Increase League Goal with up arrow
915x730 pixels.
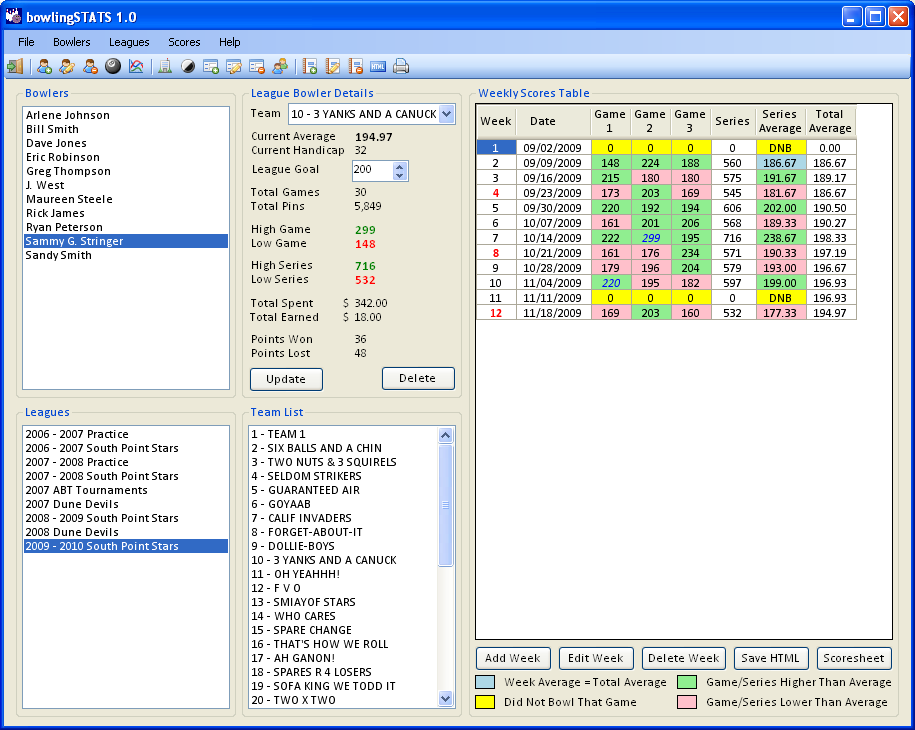400,166
